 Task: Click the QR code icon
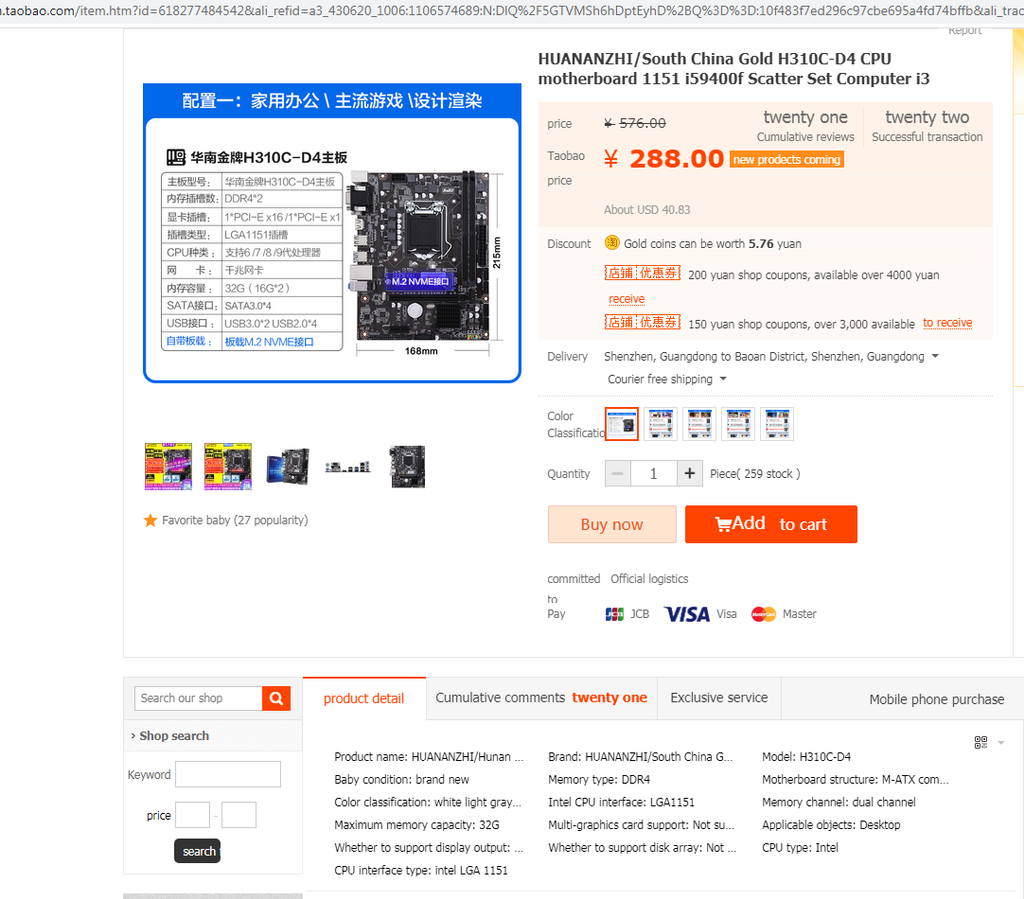(x=980, y=742)
